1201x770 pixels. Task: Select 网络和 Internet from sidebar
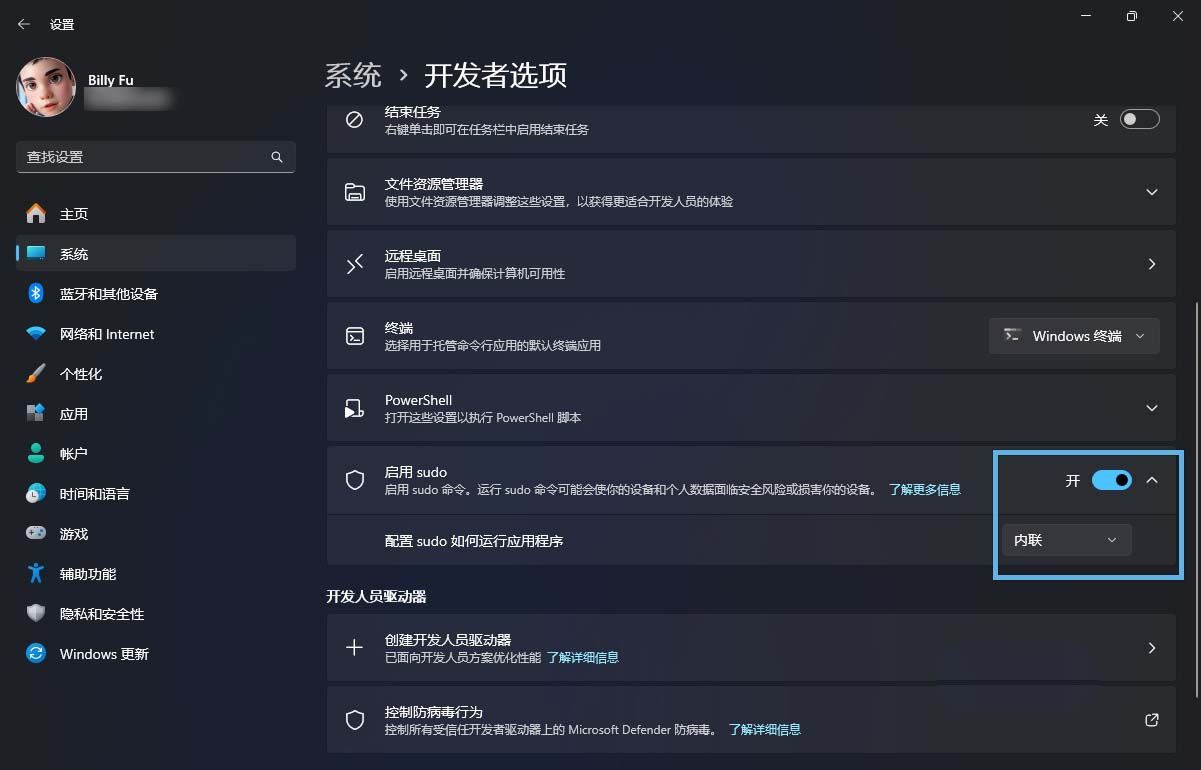tap(108, 333)
